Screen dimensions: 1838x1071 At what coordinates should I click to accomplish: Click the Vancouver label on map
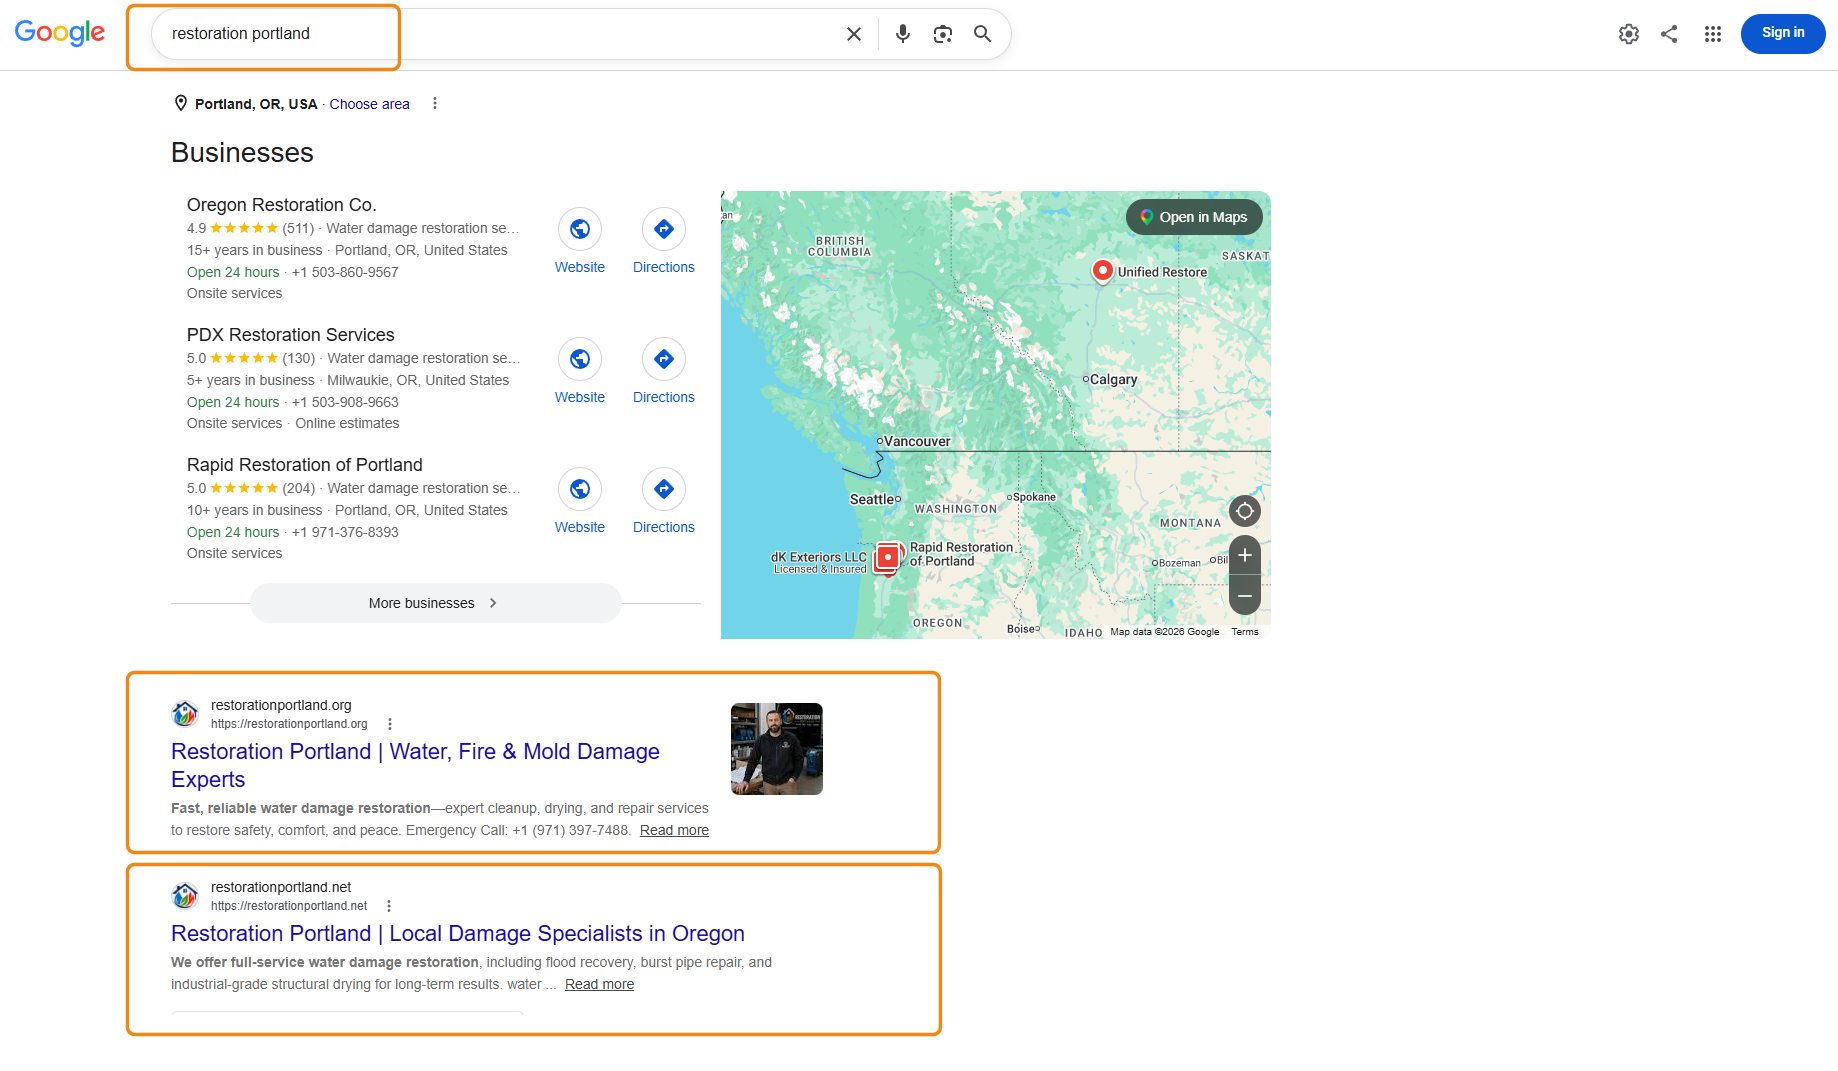point(917,441)
